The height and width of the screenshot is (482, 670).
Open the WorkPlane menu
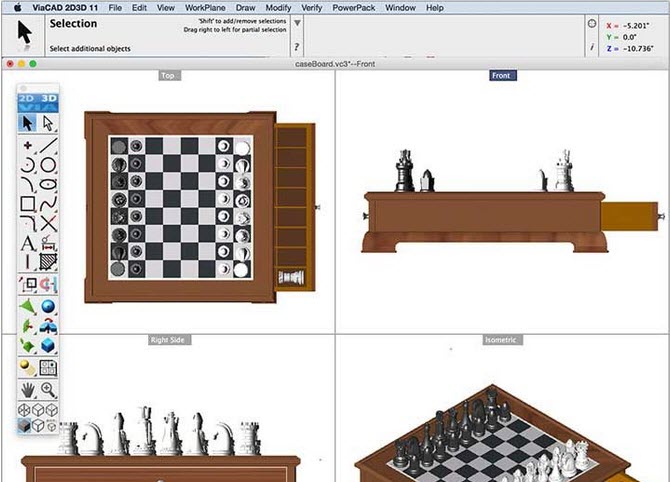[205, 8]
